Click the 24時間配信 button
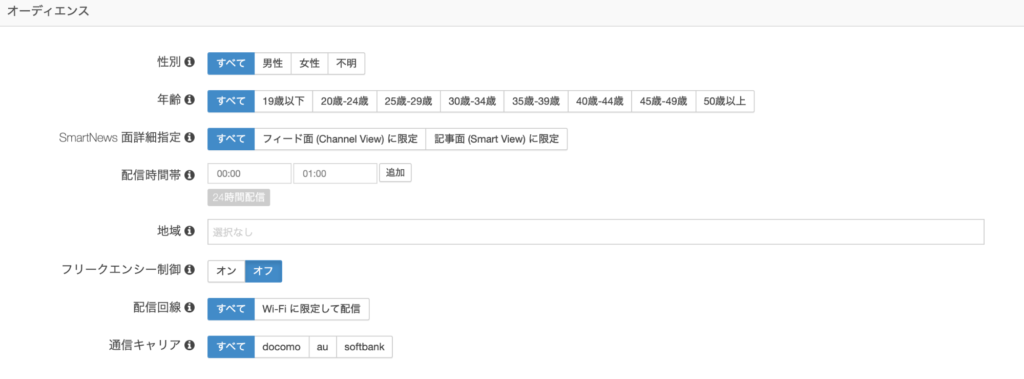Screen dimensions: 1024x379 239,197
